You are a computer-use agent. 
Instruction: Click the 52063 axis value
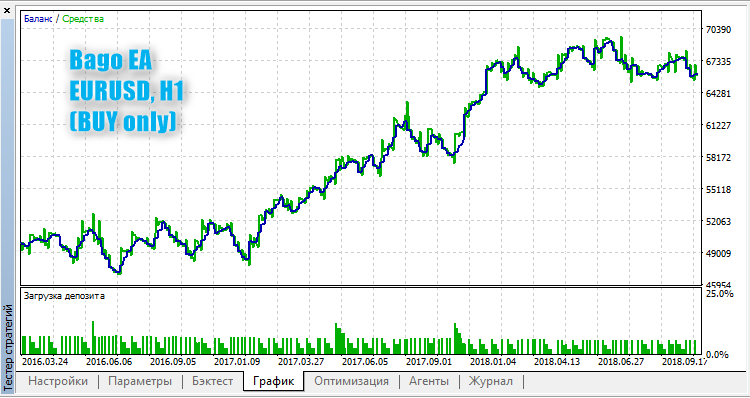click(718, 221)
